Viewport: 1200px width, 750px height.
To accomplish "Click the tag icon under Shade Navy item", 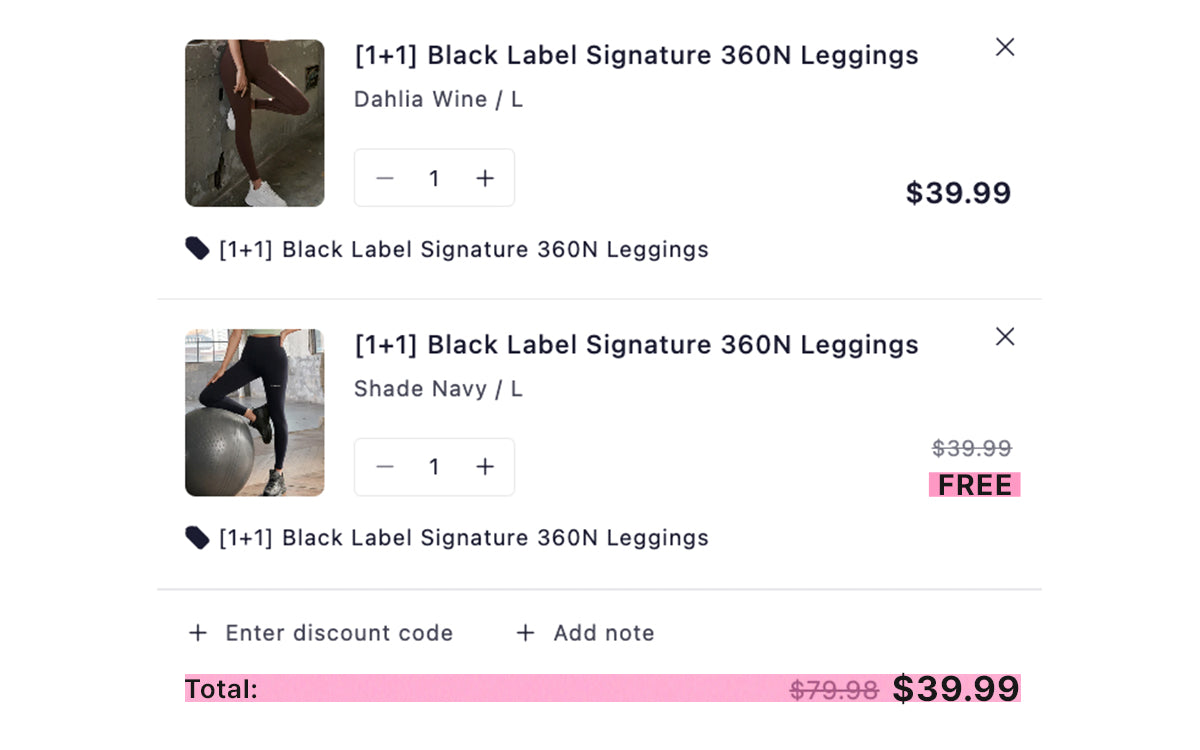I will (197, 538).
